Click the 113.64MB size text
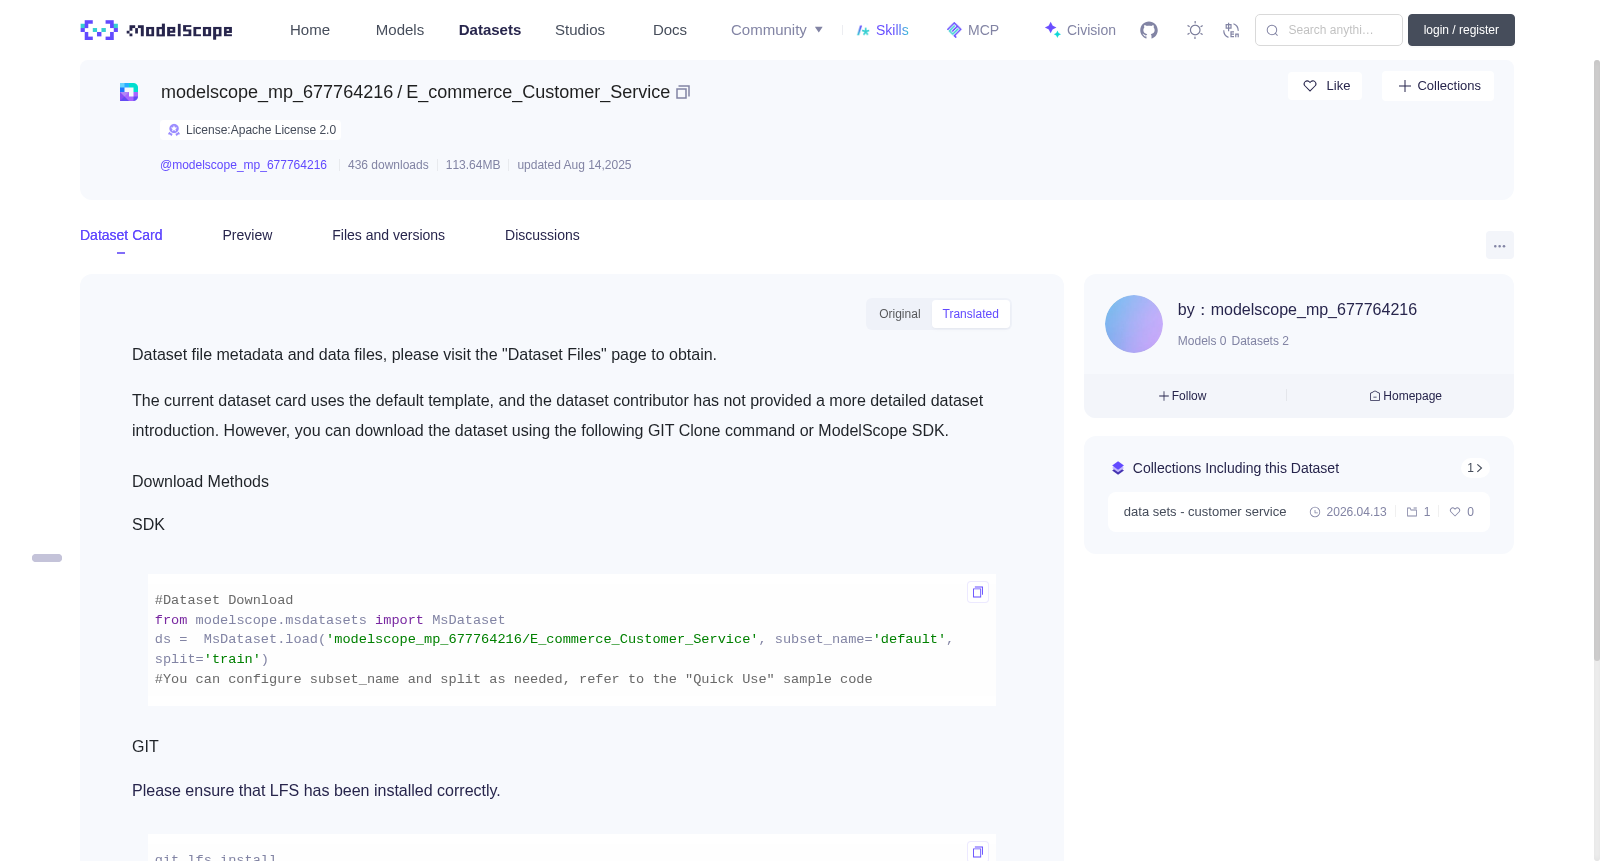This screenshot has width=1600, height=861. click(473, 165)
